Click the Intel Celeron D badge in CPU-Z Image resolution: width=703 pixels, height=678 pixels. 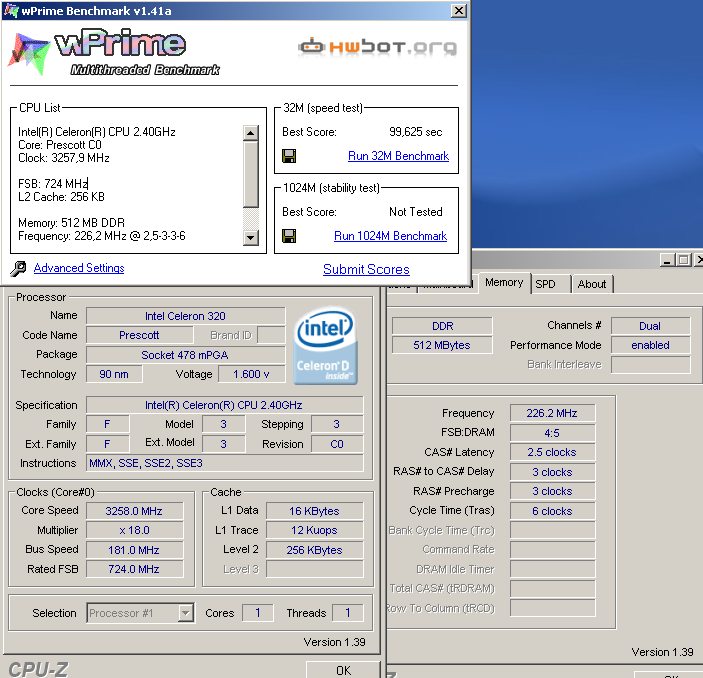pyautogui.click(x=325, y=345)
